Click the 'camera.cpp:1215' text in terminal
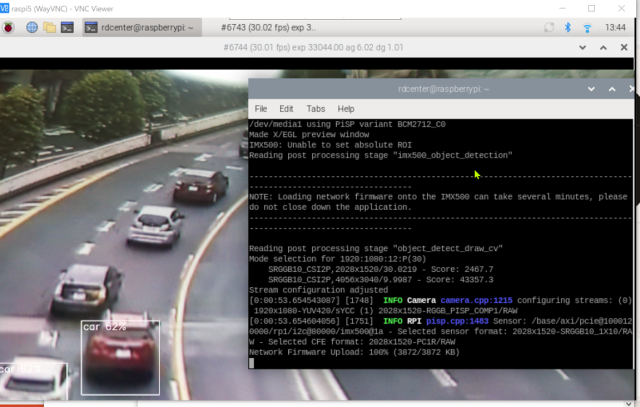The image size is (640, 407). [476, 300]
